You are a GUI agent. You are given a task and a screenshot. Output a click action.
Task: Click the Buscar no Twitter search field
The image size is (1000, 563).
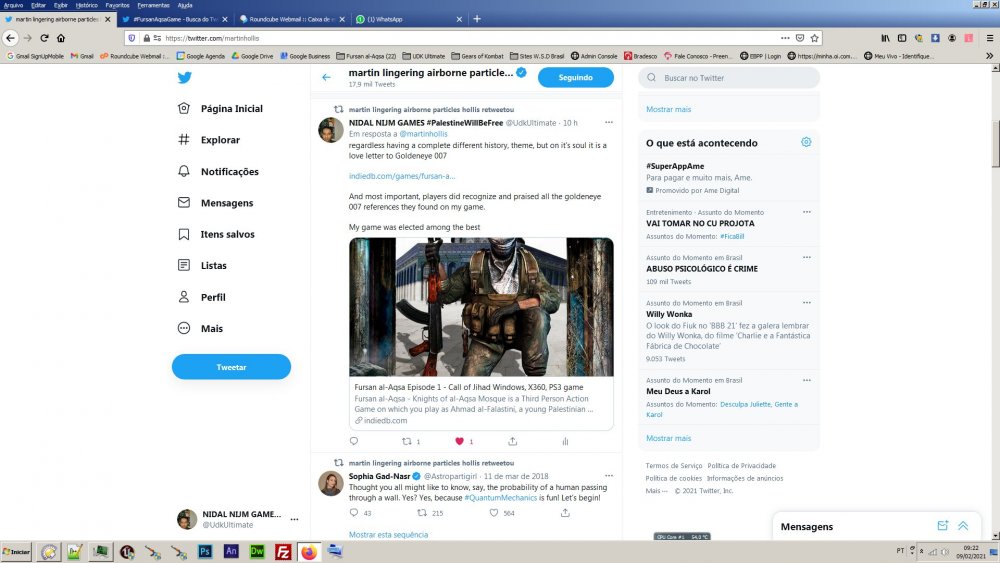tap(729, 78)
